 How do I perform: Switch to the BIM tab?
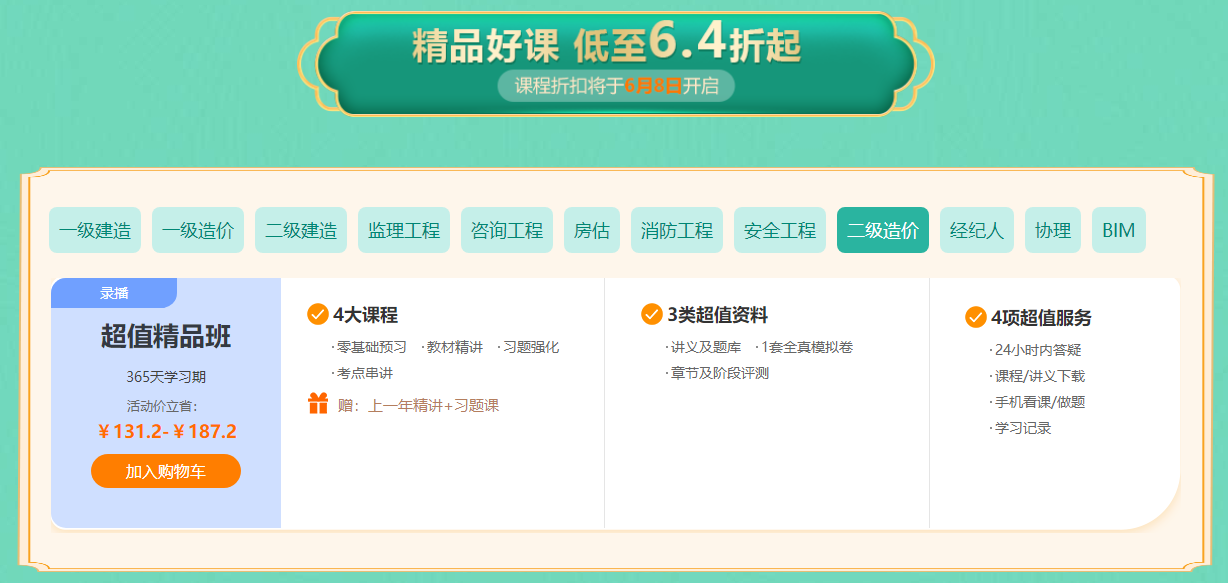(1119, 230)
